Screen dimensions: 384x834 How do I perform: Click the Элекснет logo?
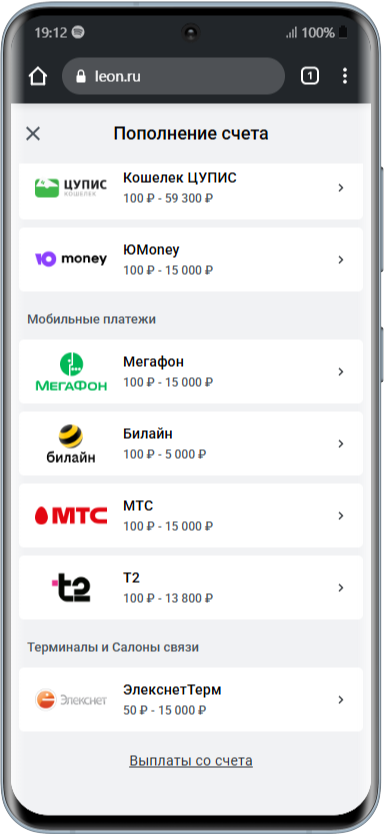point(71,699)
